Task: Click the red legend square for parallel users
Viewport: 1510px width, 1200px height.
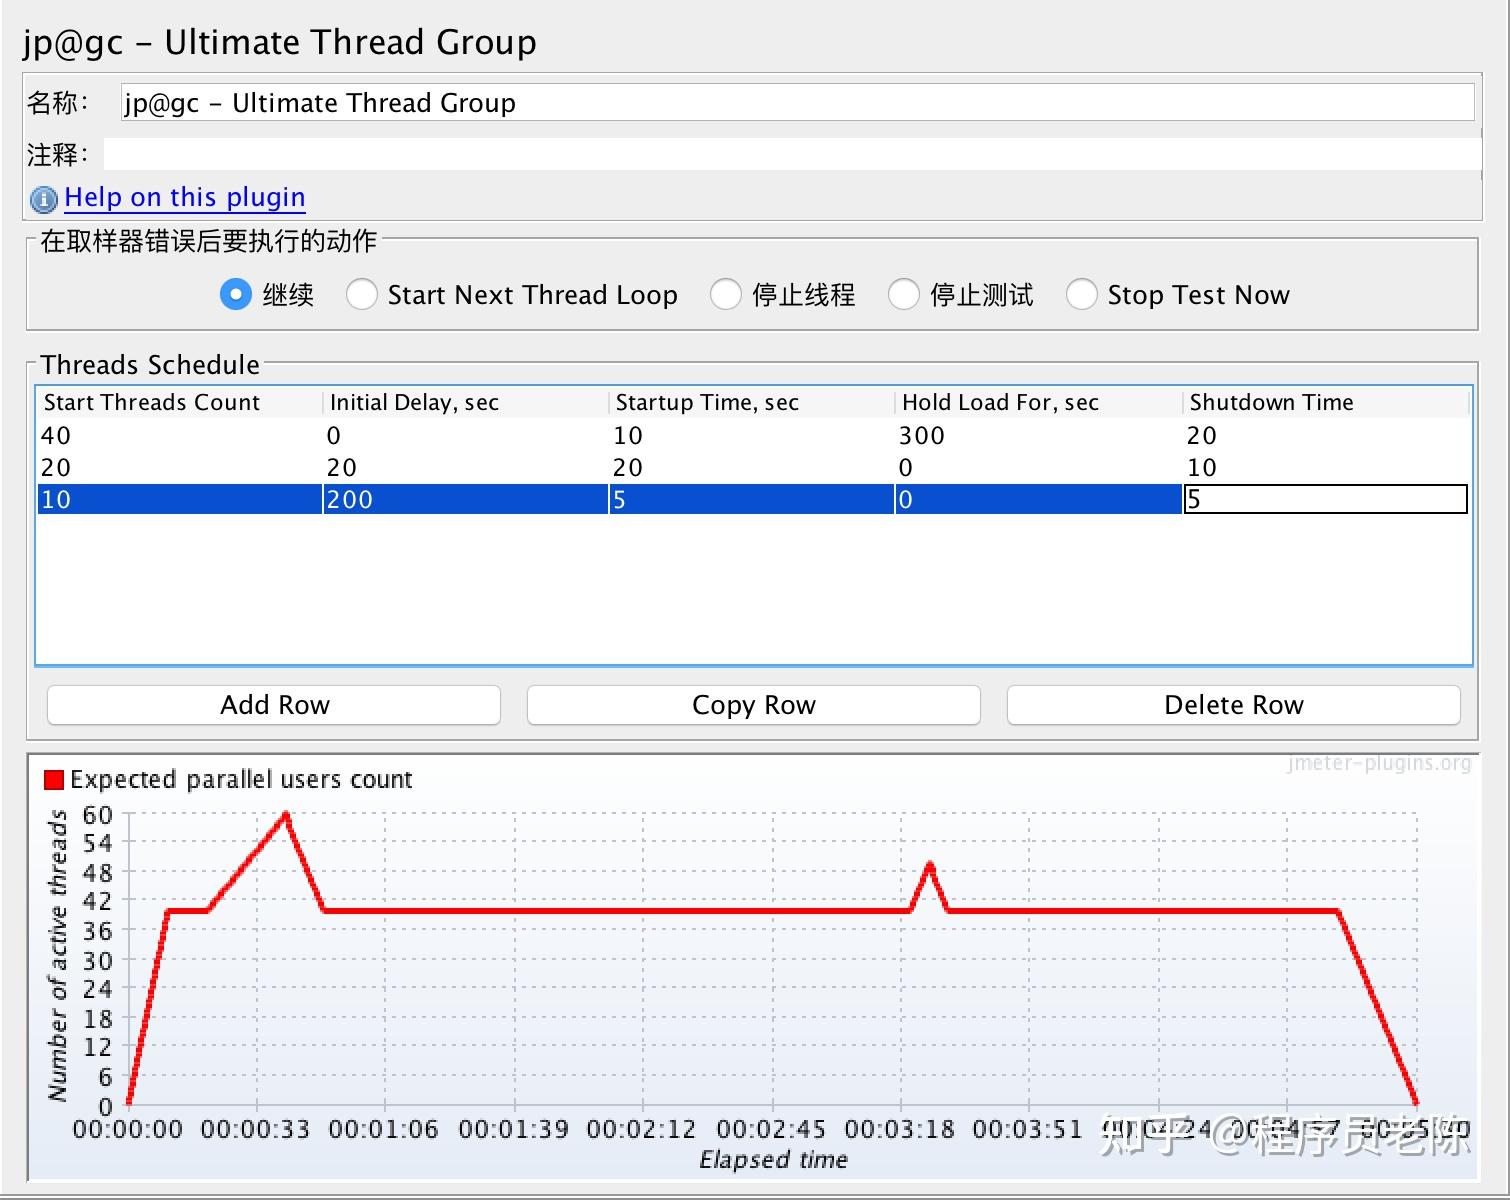Action: (52, 778)
